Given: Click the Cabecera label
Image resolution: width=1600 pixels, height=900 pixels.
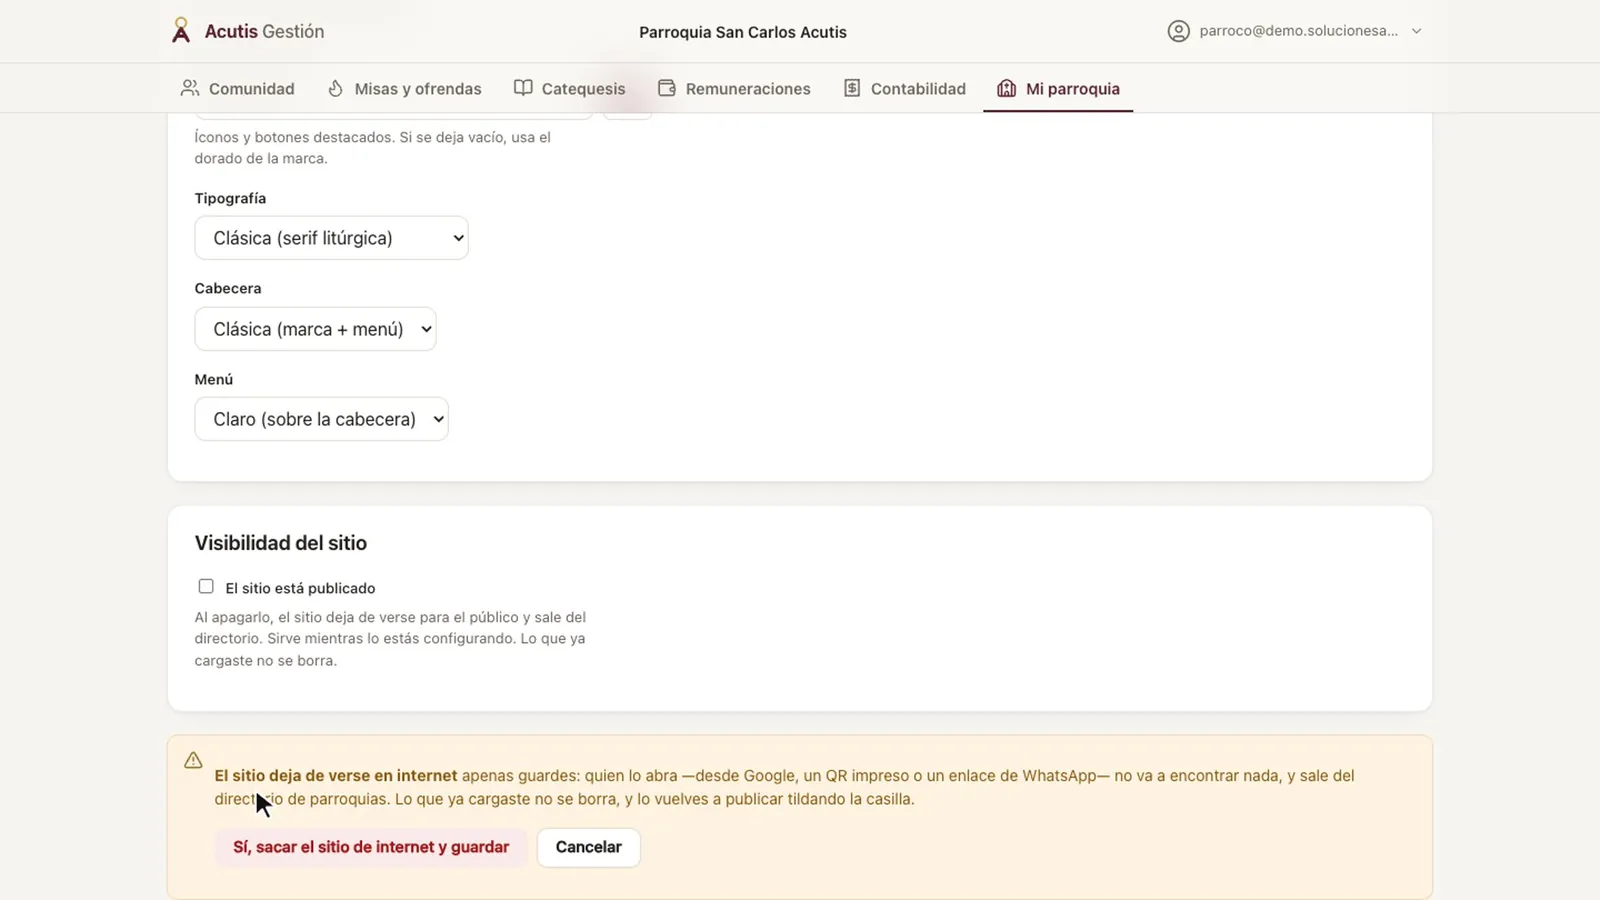Looking at the screenshot, I should 228,288.
